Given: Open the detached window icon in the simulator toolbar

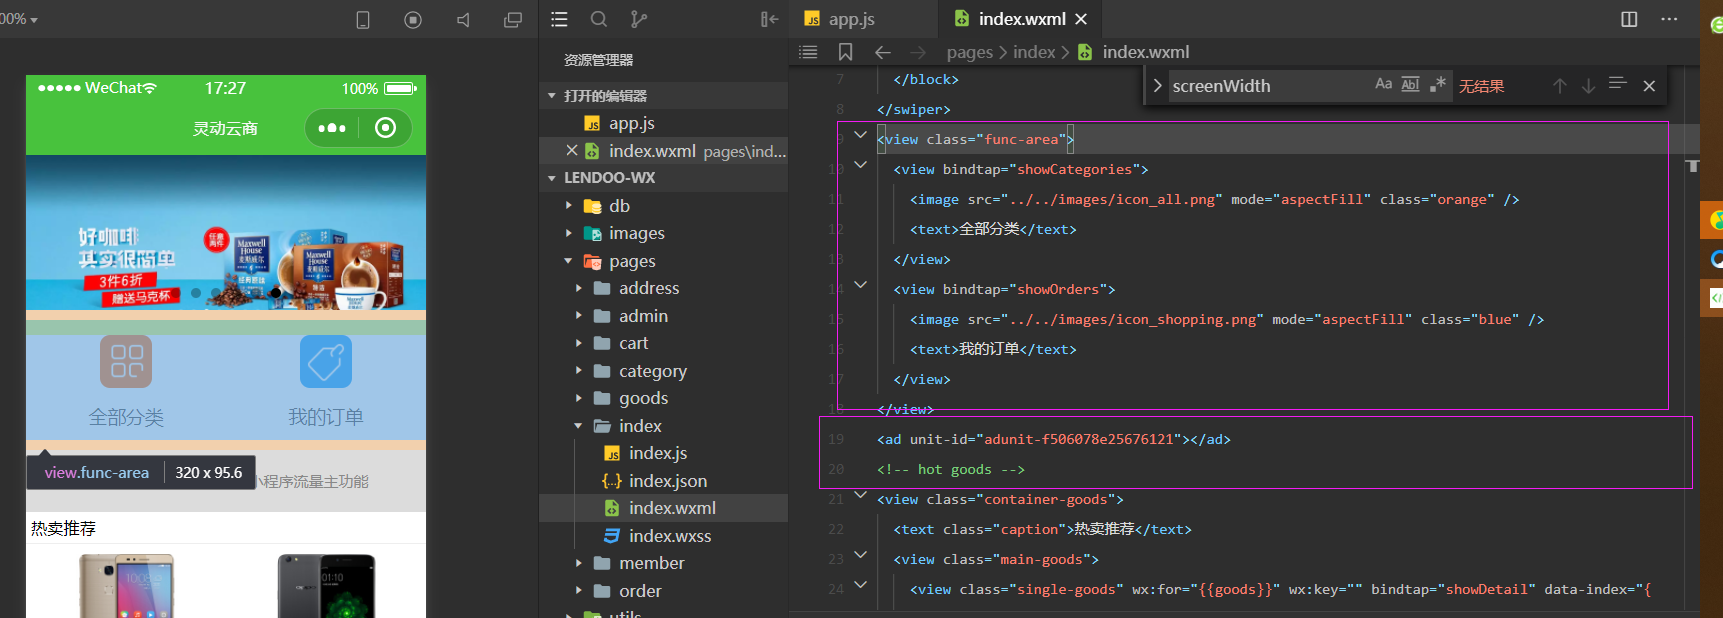Looking at the screenshot, I should [x=513, y=20].
